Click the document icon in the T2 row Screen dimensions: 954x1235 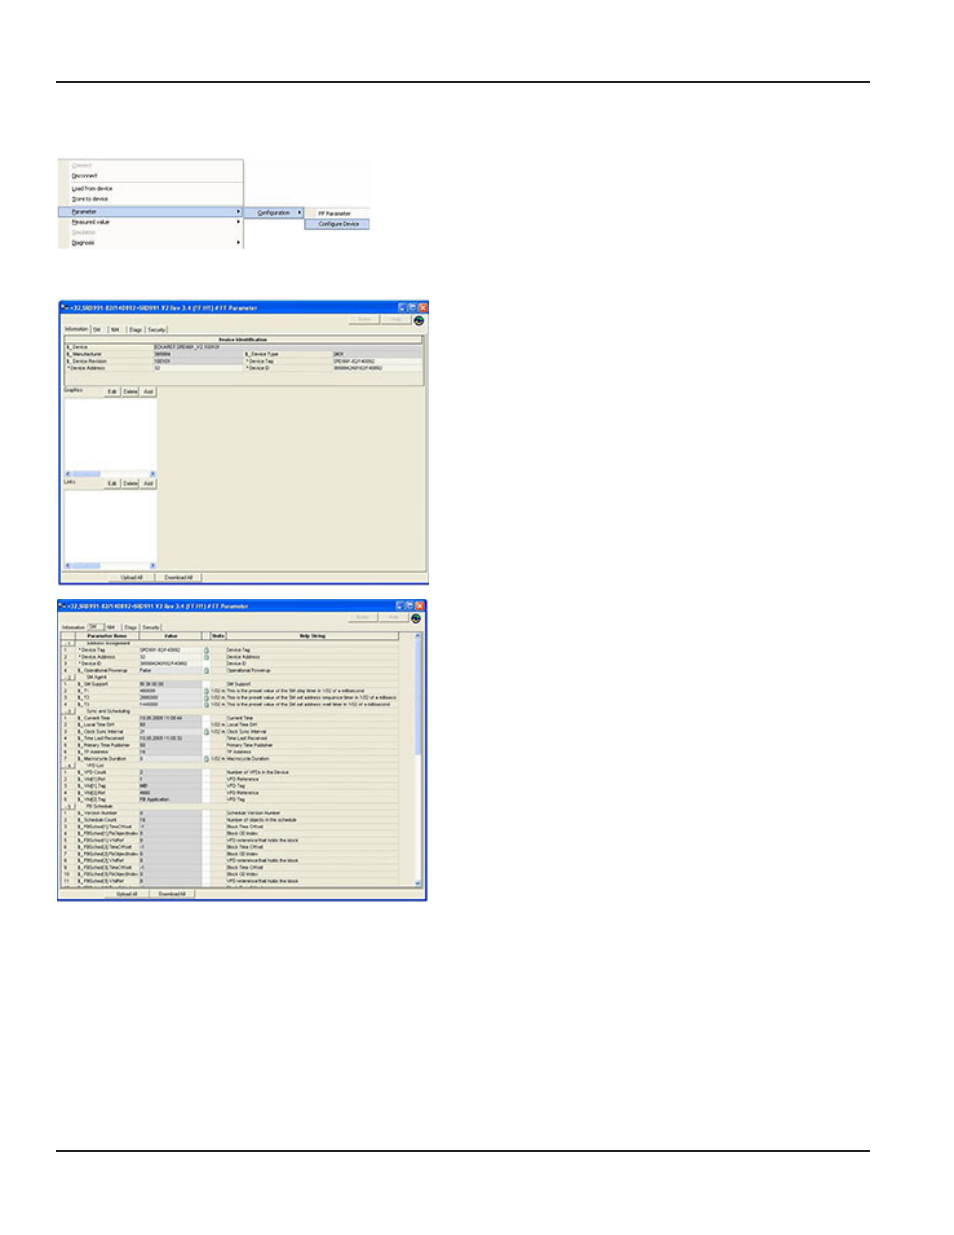point(206,698)
